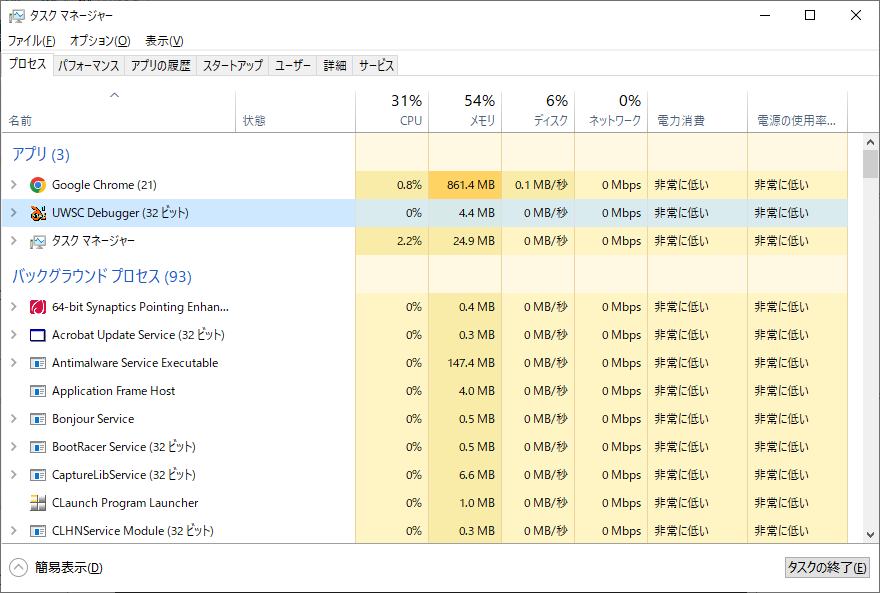
Task: Click Task Manager's 2.2% CPU cell
Action: pos(392,241)
